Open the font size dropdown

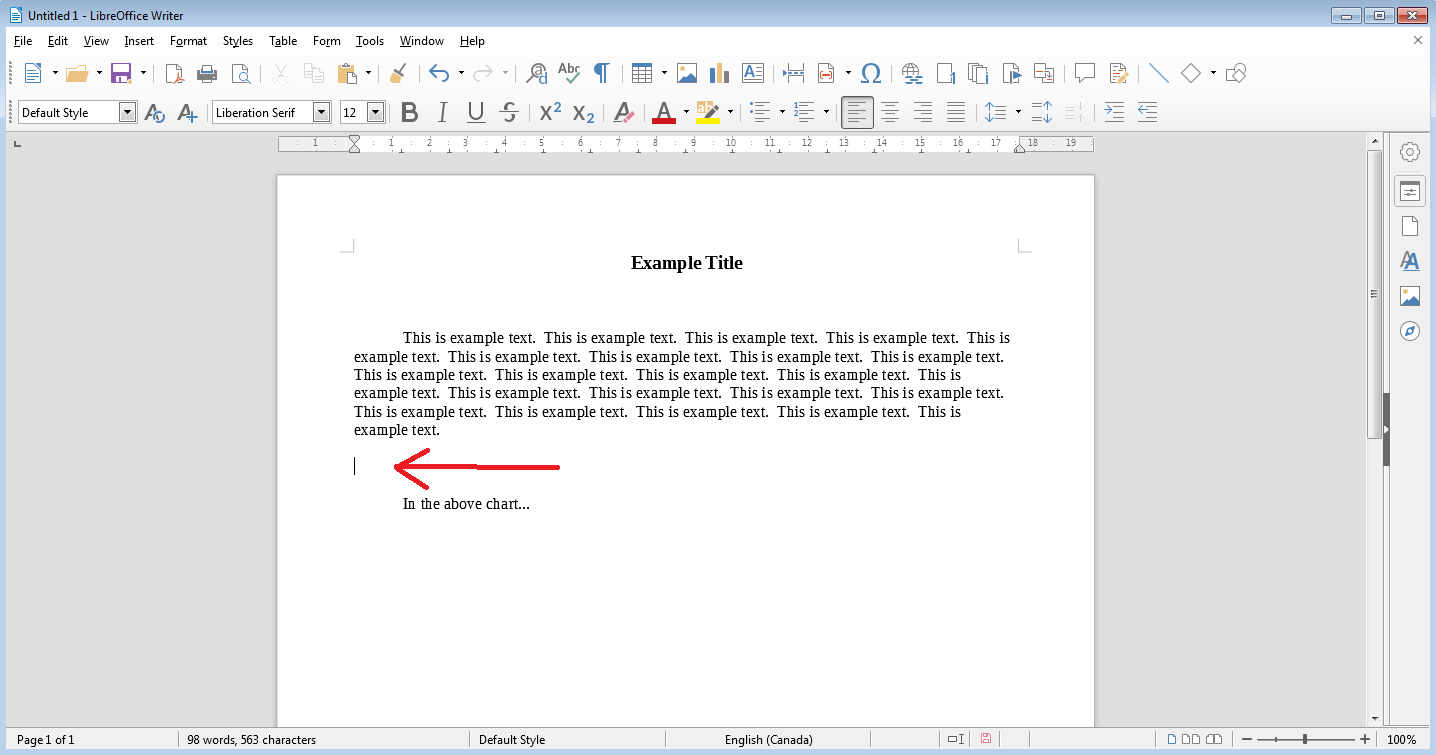tap(375, 112)
